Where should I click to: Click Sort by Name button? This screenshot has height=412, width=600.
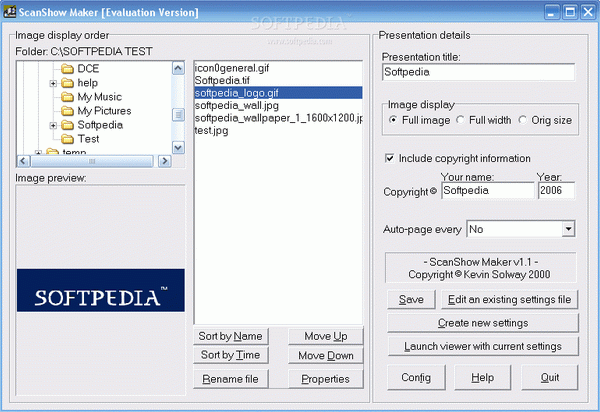[x=230, y=336]
